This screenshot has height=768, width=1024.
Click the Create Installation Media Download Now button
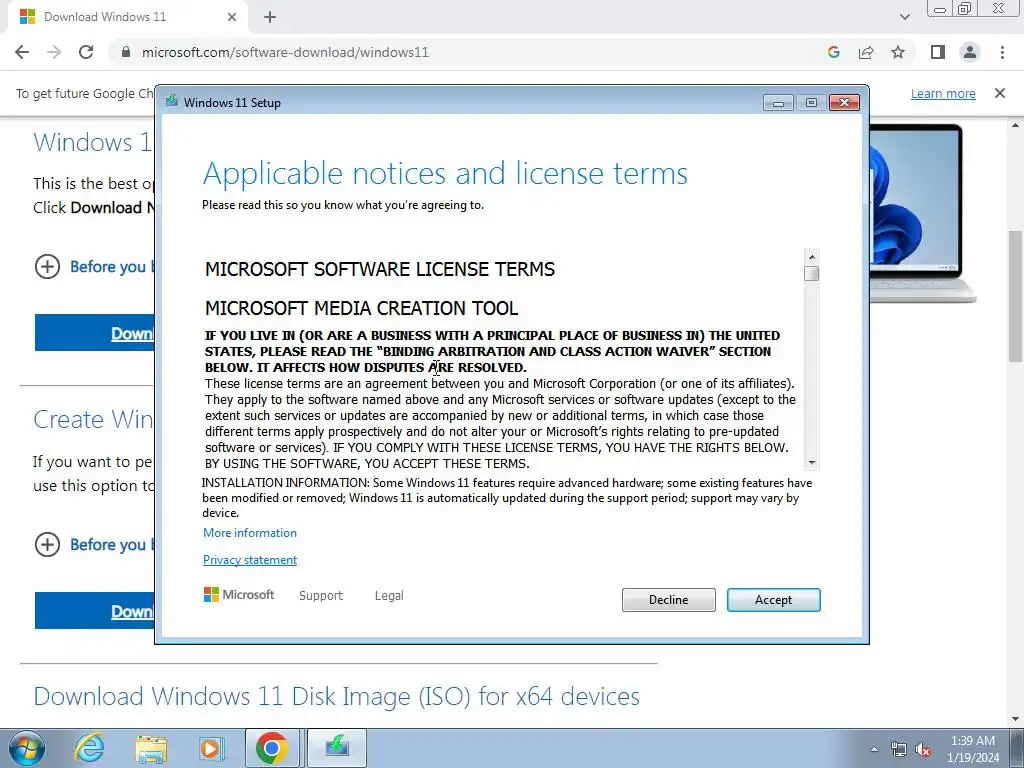(x=95, y=611)
